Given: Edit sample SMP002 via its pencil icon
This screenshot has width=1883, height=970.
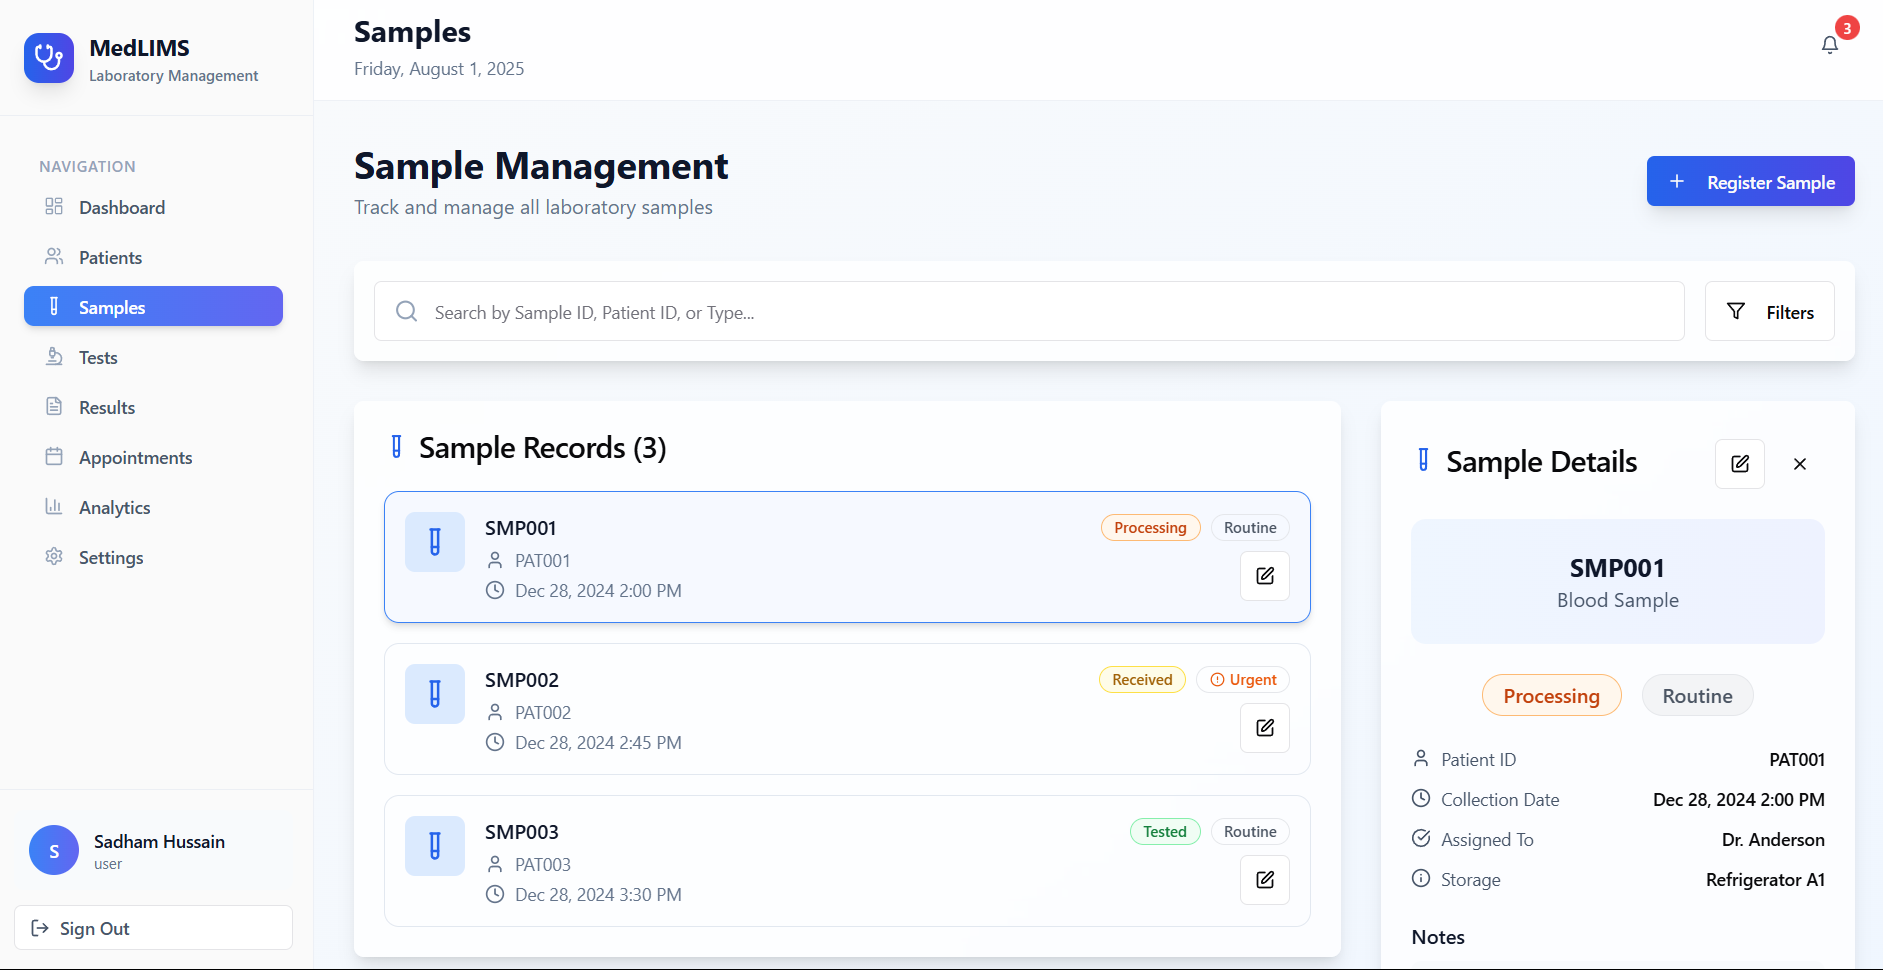Looking at the screenshot, I should pyautogui.click(x=1265, y=728).
